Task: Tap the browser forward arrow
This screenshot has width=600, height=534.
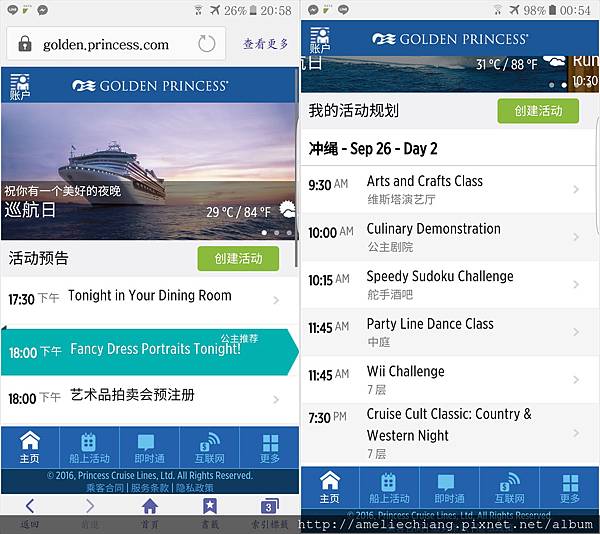Action: pos(90,506)
